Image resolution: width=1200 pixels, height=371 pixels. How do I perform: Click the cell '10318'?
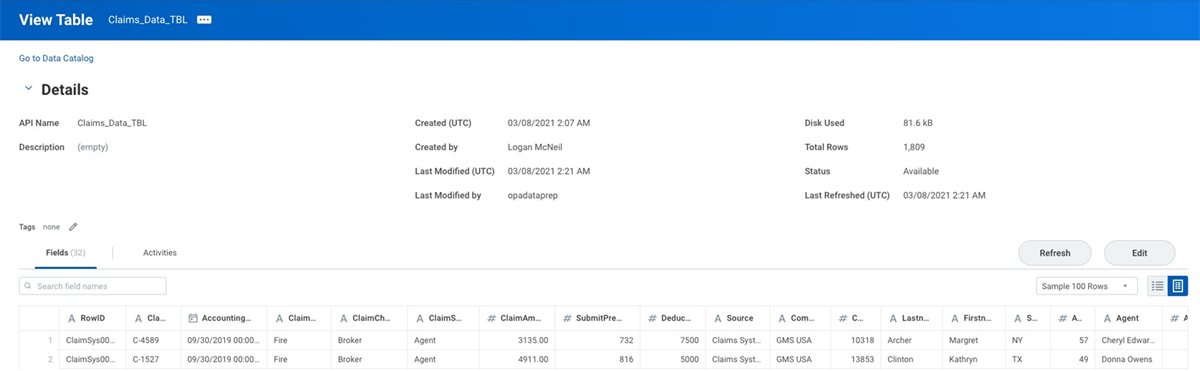pos(862,340)
